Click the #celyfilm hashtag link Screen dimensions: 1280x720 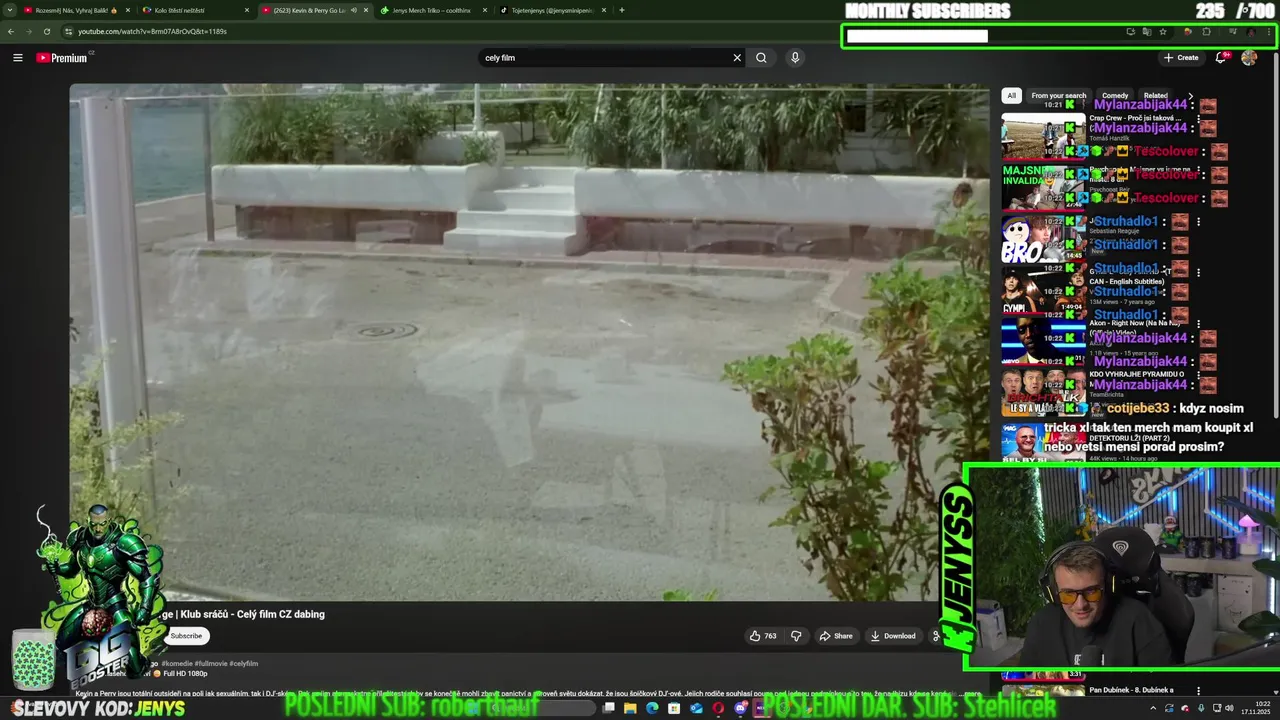click(244, 664)
